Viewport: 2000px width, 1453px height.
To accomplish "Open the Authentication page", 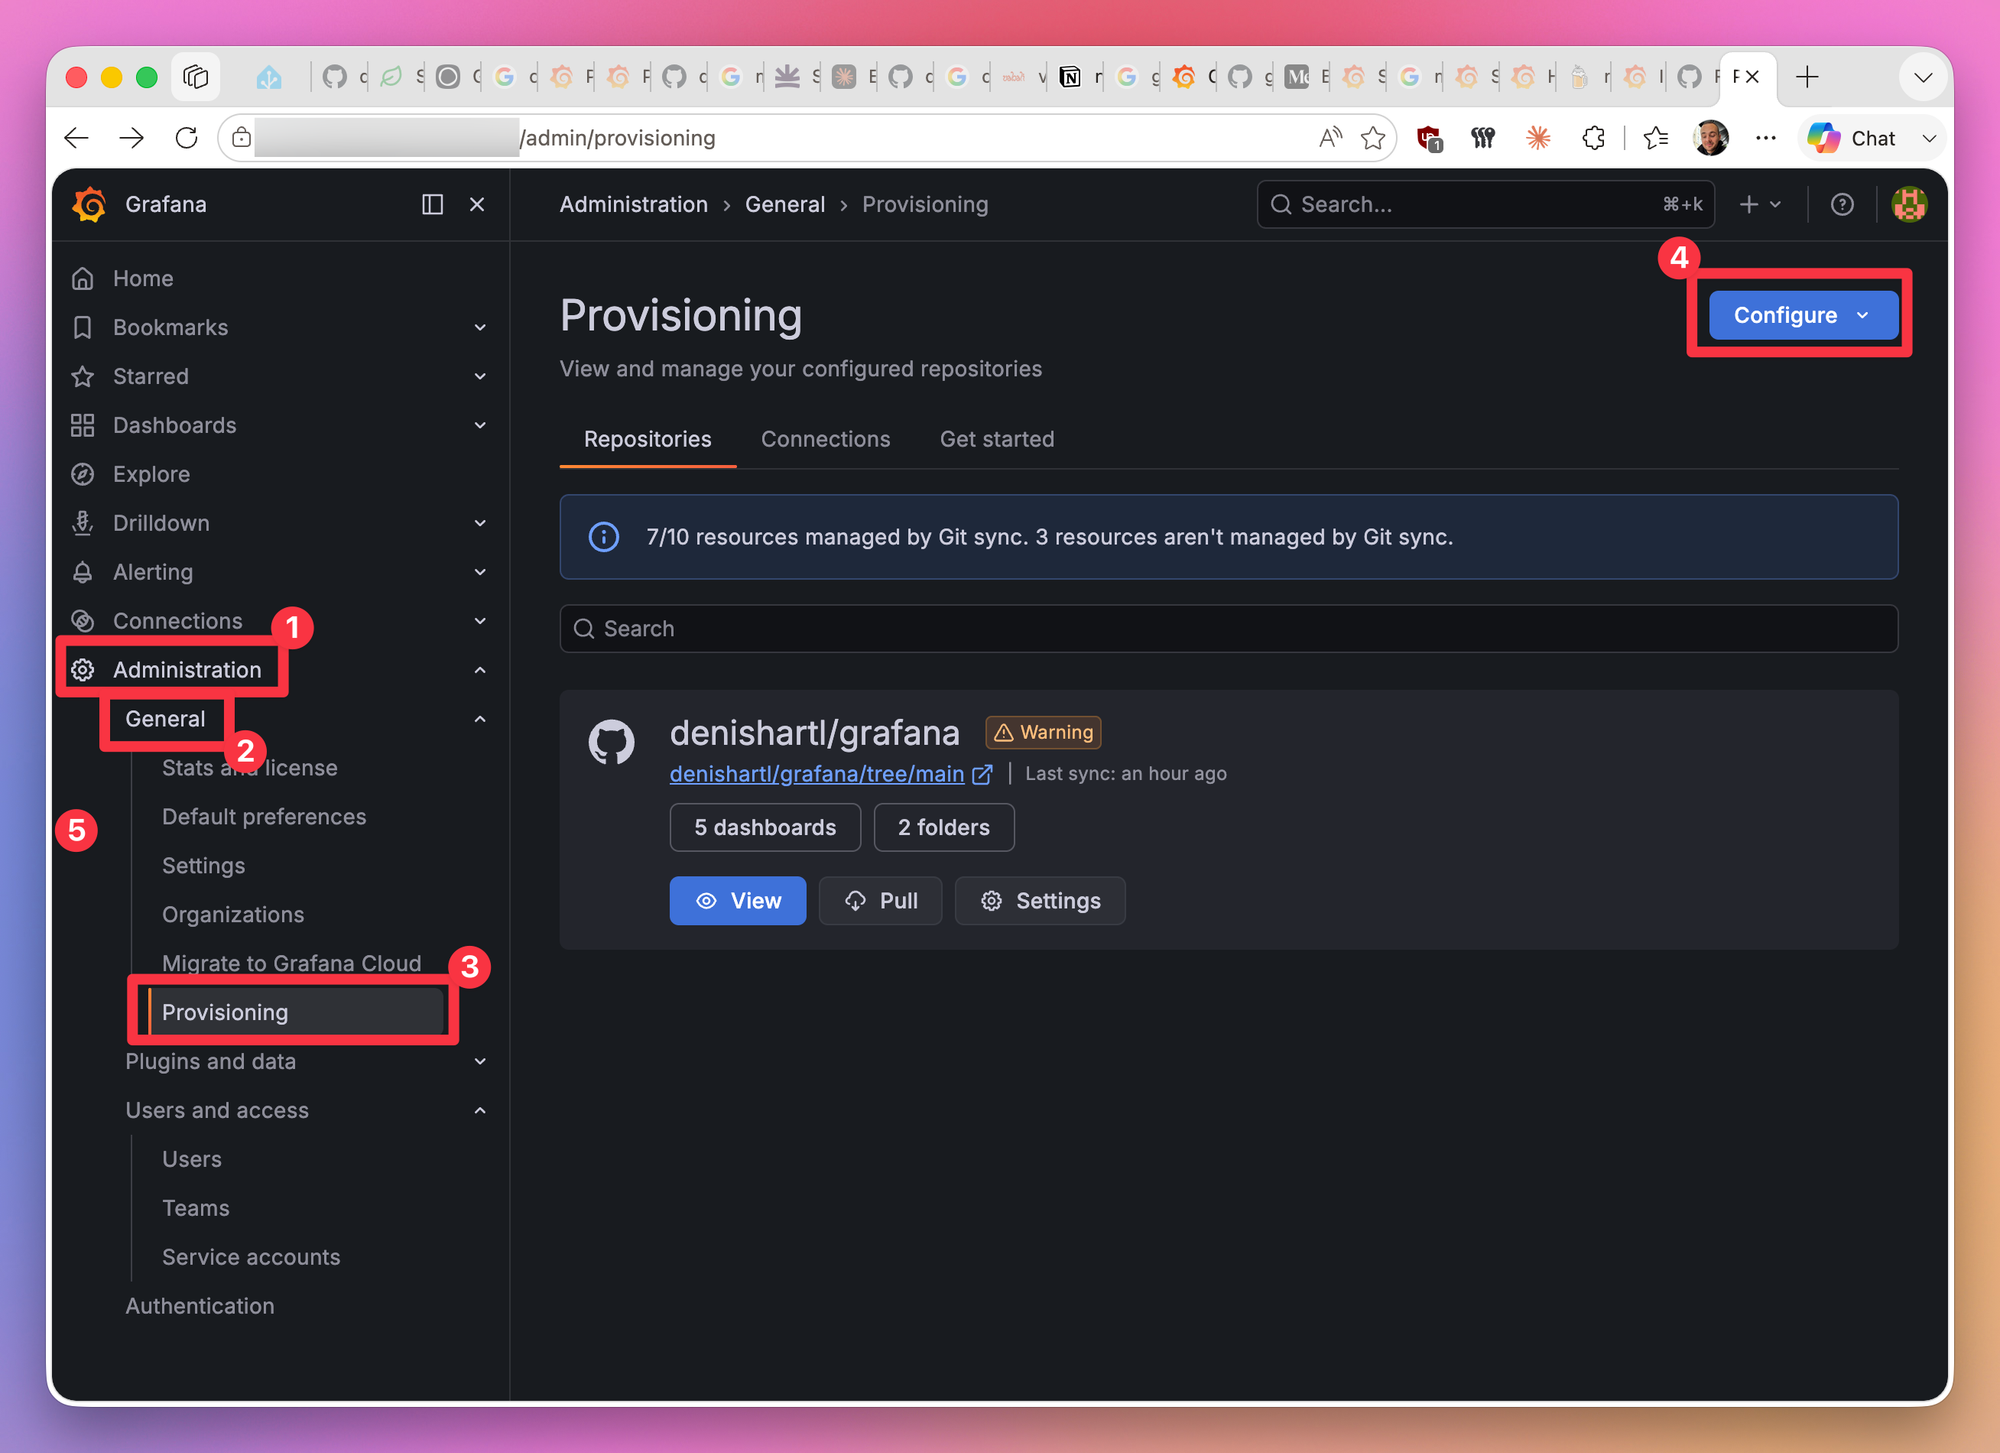I will 200,1306.
